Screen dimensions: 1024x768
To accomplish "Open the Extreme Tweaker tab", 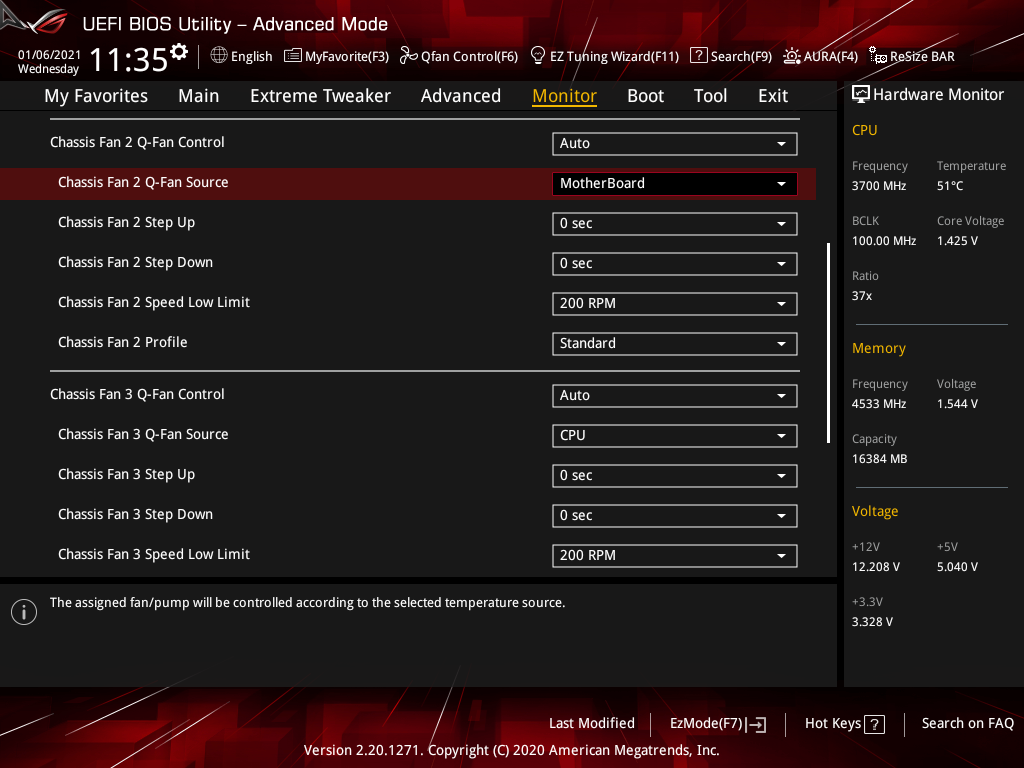I will point(320,96).
